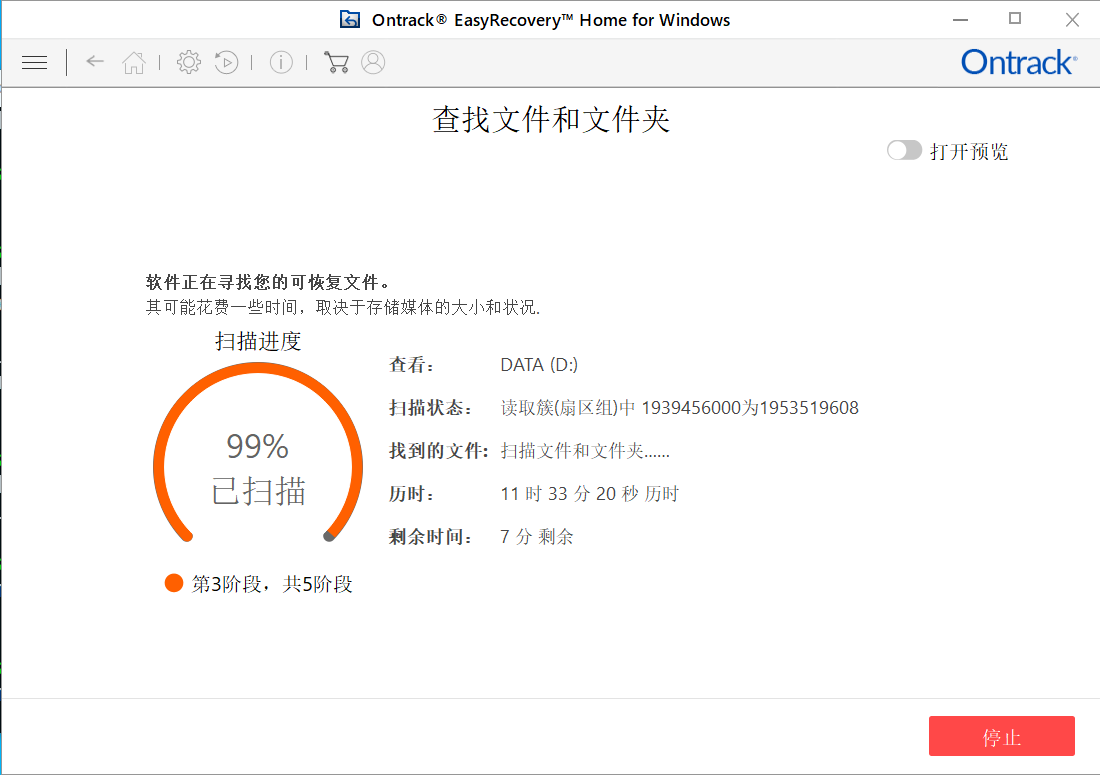The height and width of the screenshot is (775, 1100).
Task: Click the 找到的文件 field label
Action: point(438,451)
